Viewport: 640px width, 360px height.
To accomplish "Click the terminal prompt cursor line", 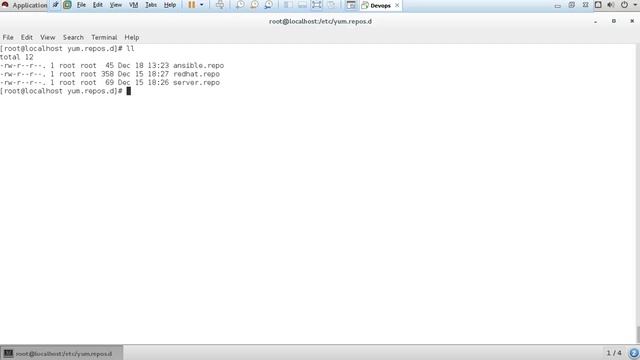I will coord(65,91).
